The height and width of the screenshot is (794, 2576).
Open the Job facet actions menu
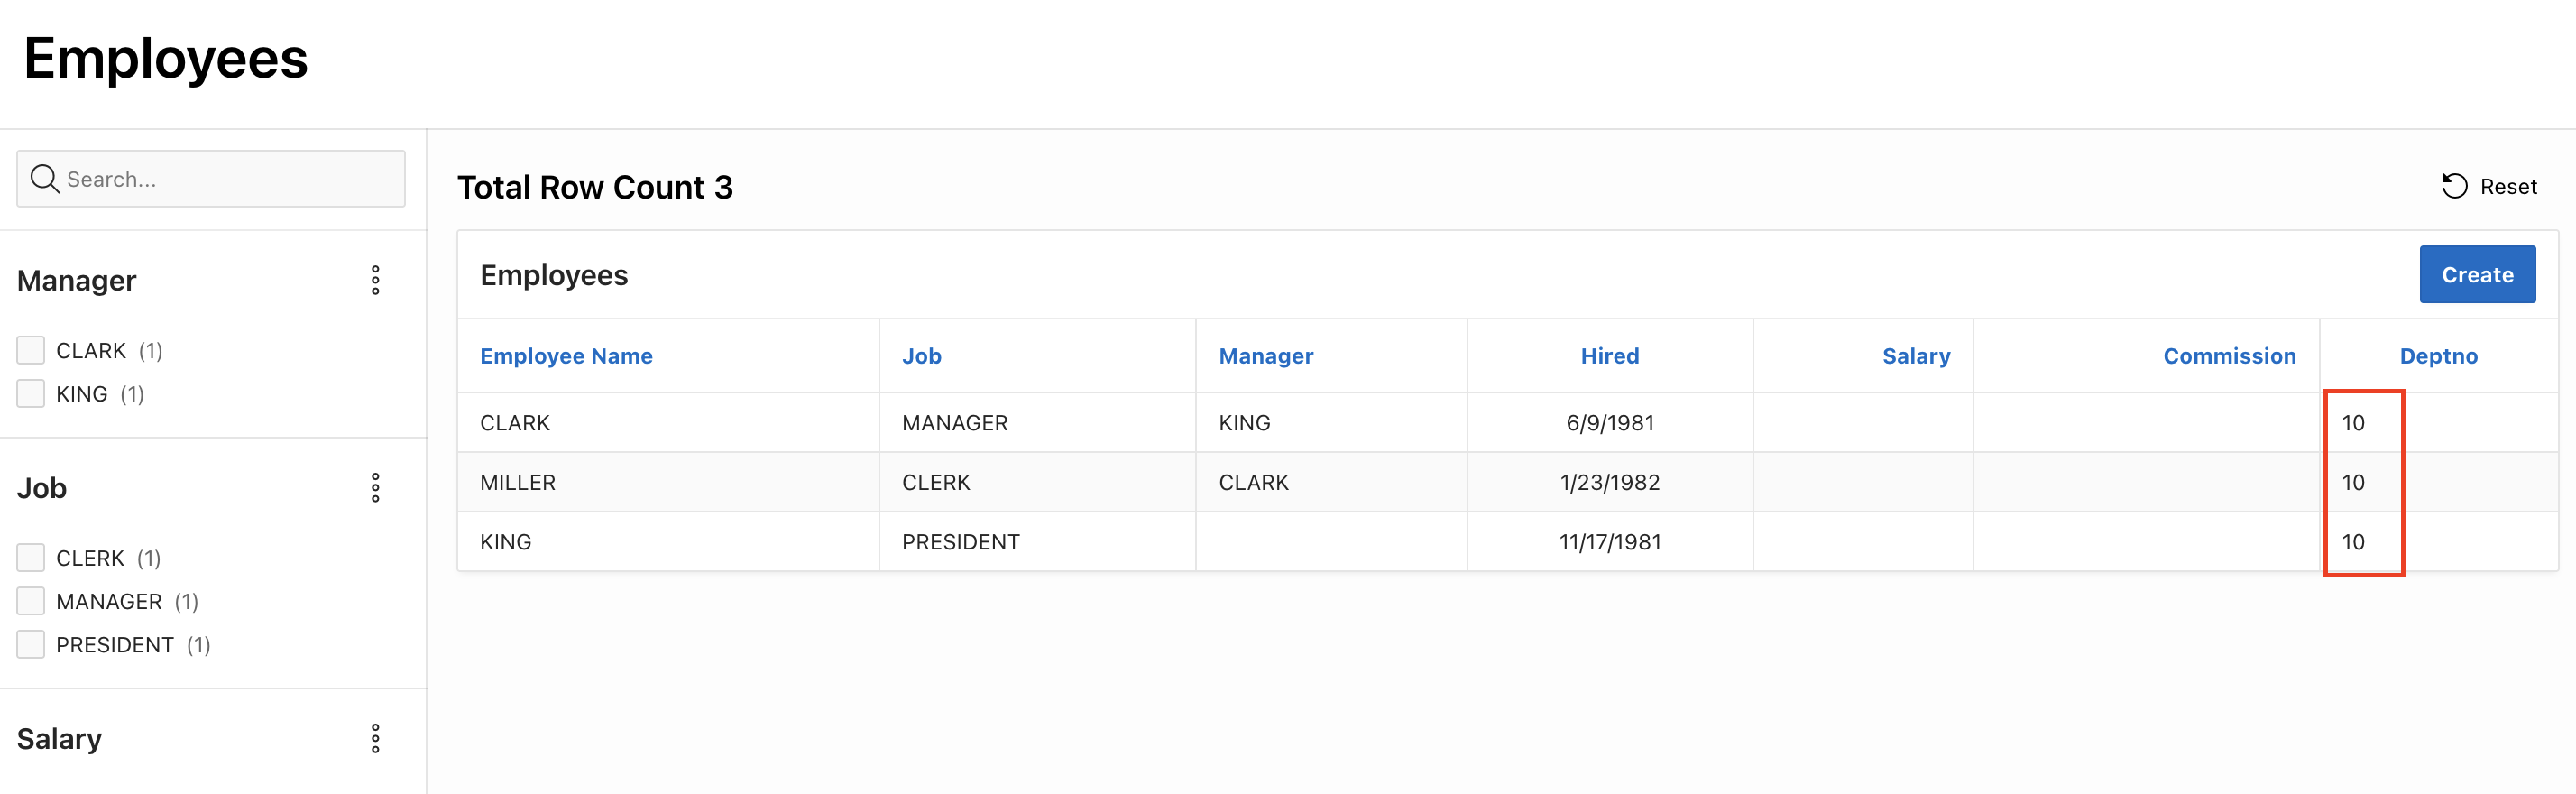[x=375, y=488]
